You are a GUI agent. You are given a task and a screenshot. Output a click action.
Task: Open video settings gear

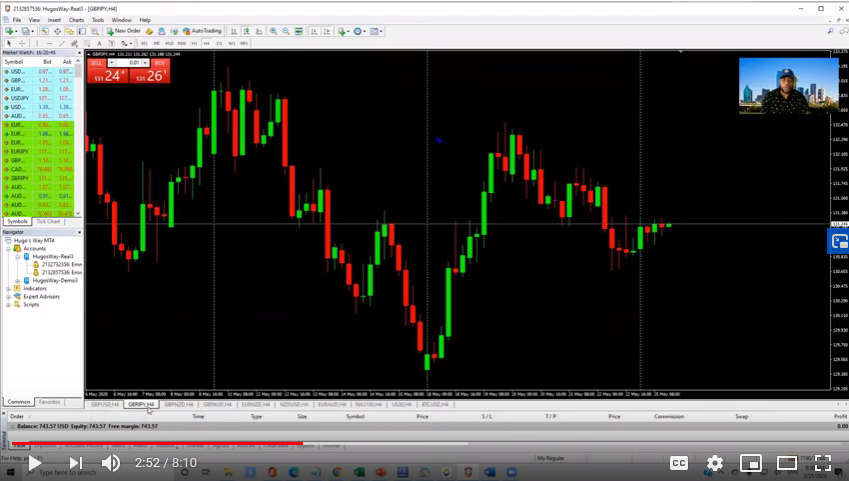(x=715, y=463)
